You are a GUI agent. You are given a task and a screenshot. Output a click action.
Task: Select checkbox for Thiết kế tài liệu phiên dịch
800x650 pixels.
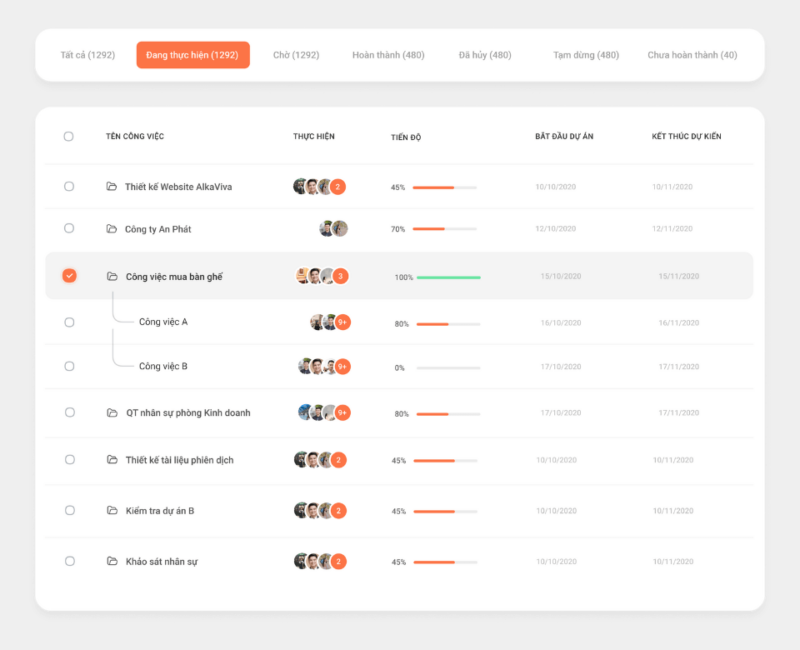tap(70, 460)
